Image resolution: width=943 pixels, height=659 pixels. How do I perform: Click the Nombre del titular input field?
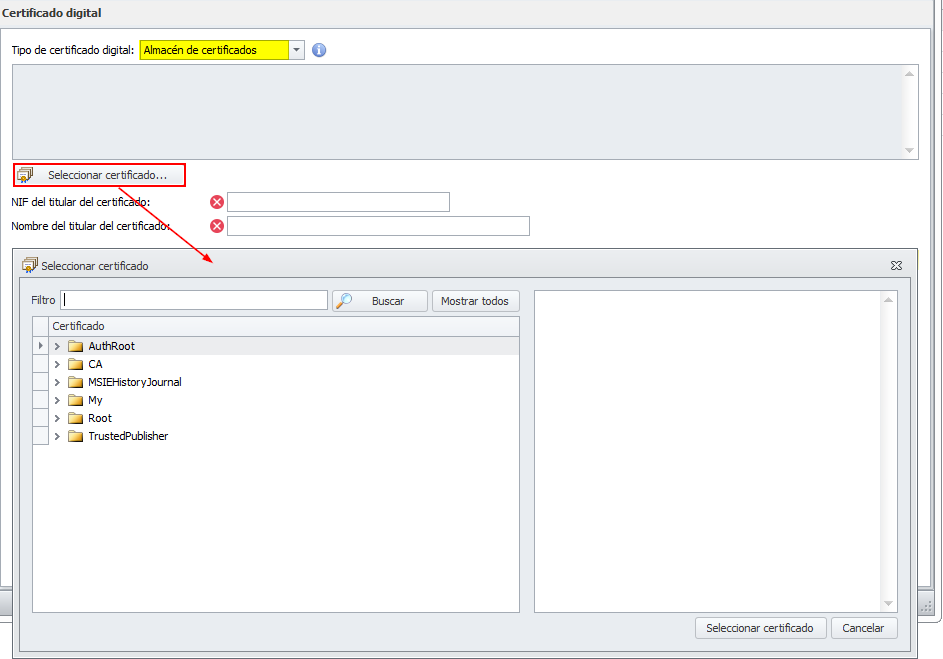click(378, 226)
